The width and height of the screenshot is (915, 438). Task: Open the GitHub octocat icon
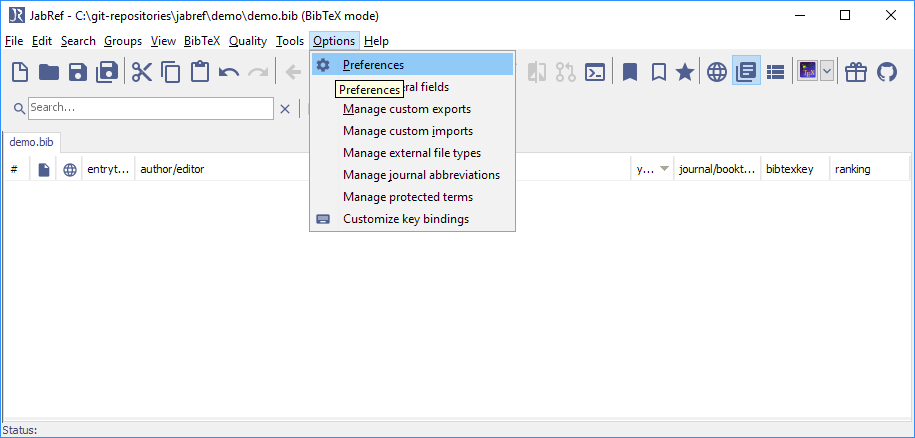[886, 72]
